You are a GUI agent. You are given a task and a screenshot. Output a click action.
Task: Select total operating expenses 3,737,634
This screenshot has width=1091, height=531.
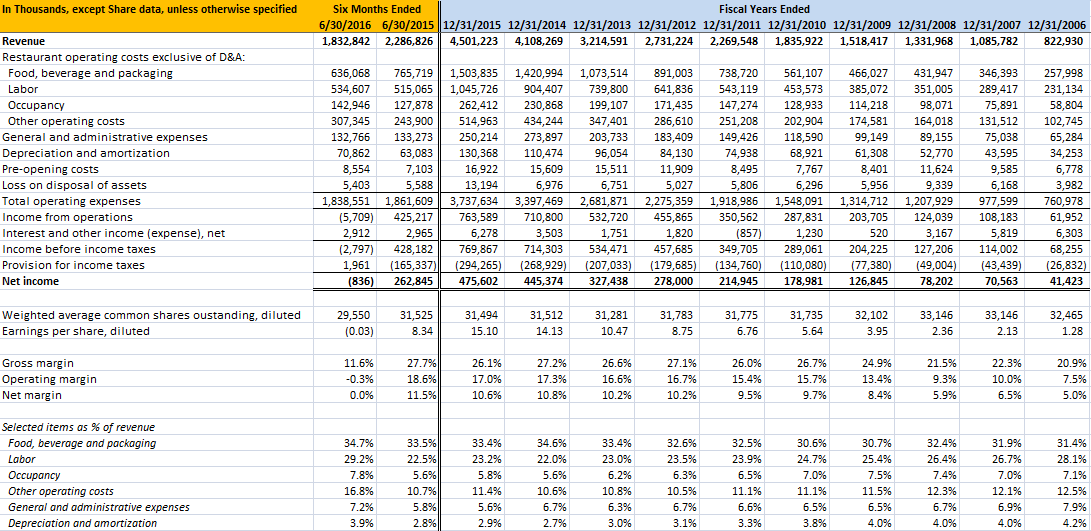pos(475,202)
